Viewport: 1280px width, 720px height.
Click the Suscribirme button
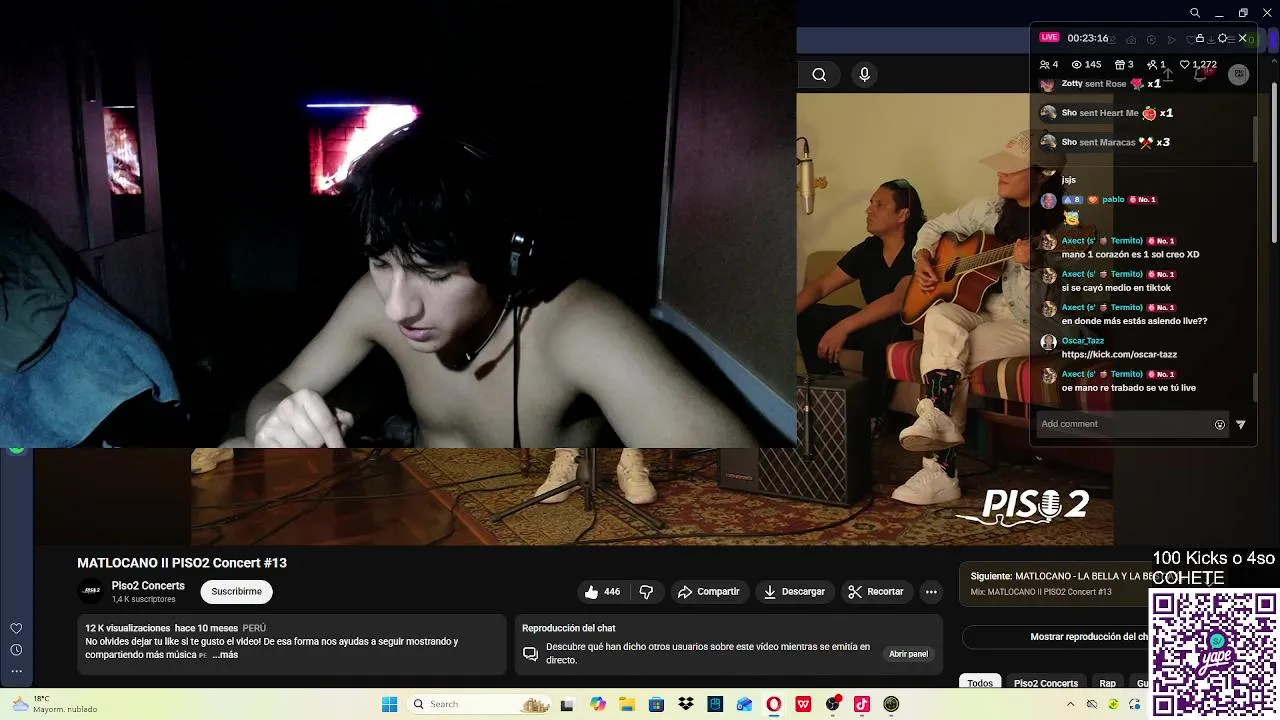pyautogui.click(x=236, y=592)
